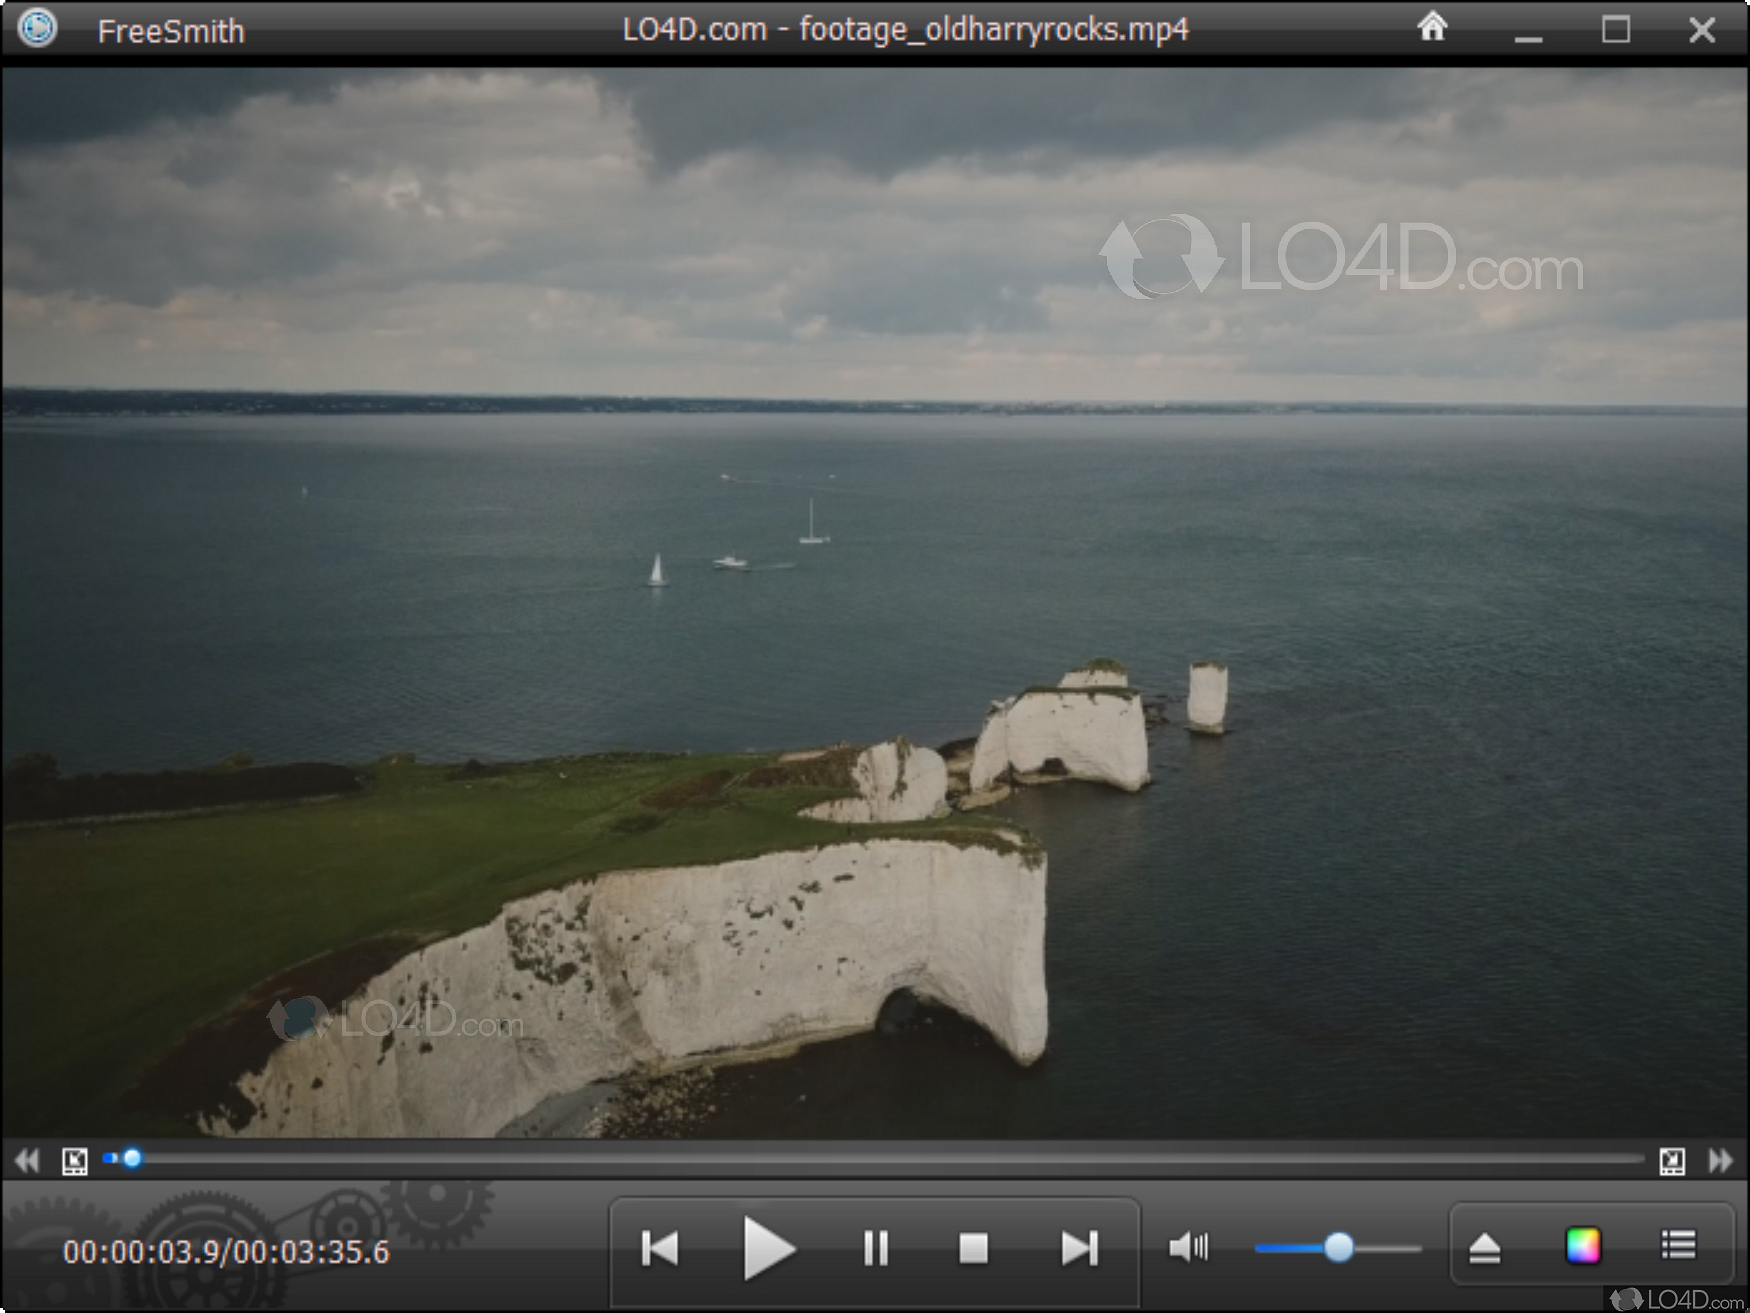Click the file name title text
1750x1313 pixels.
pyautogui.click(x=906, y=30)
